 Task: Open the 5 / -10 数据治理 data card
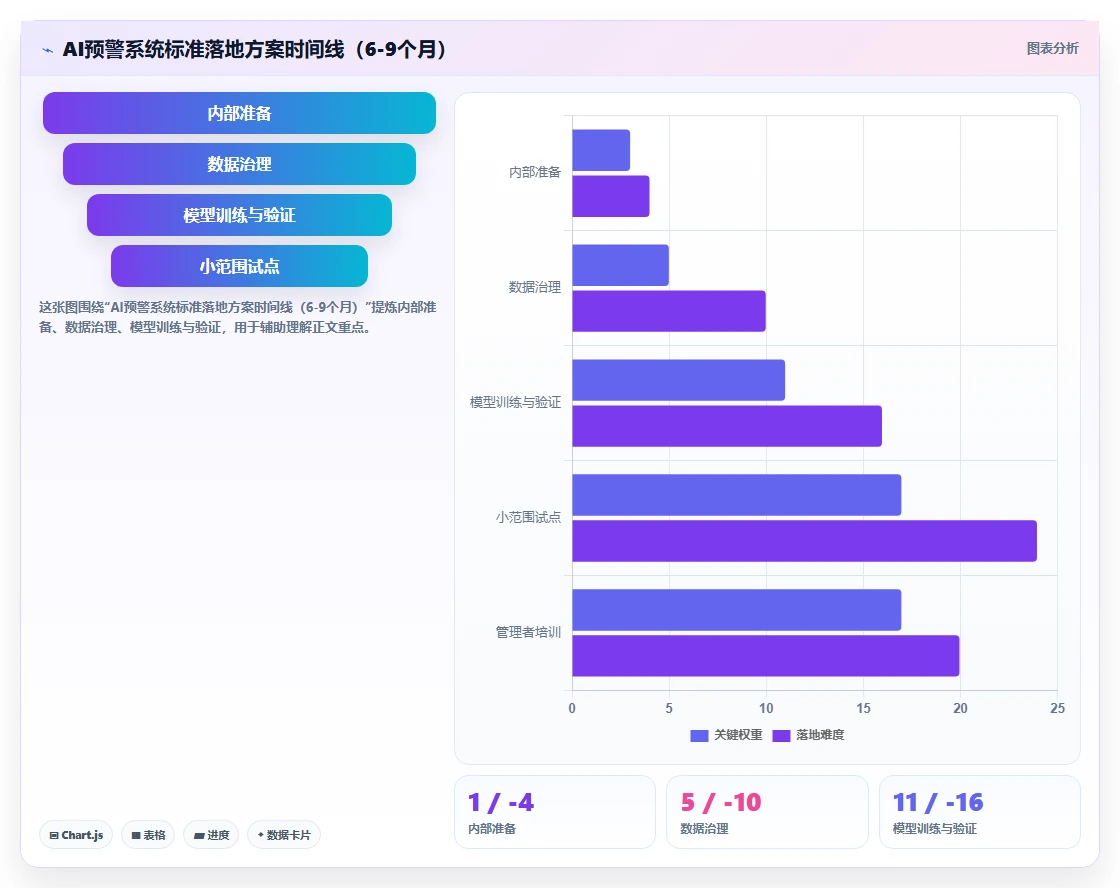pyautogui.click(x=767, y=812)
